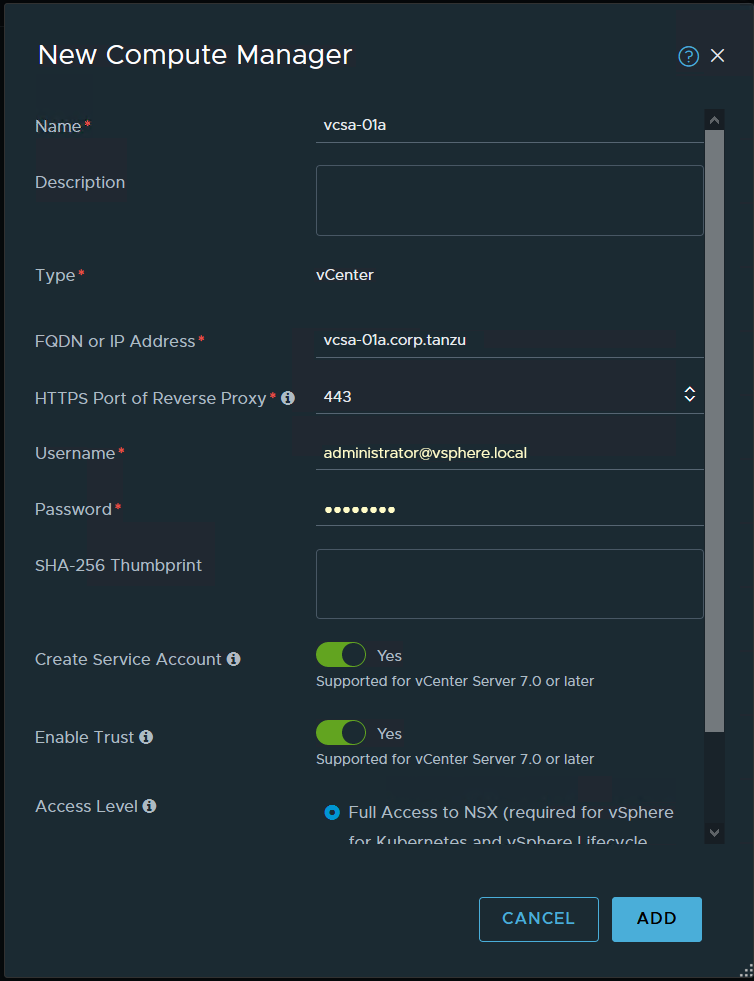
Task: Click the HTTPS Port of Reverse Proxy label
Action: tap(151, 399)
